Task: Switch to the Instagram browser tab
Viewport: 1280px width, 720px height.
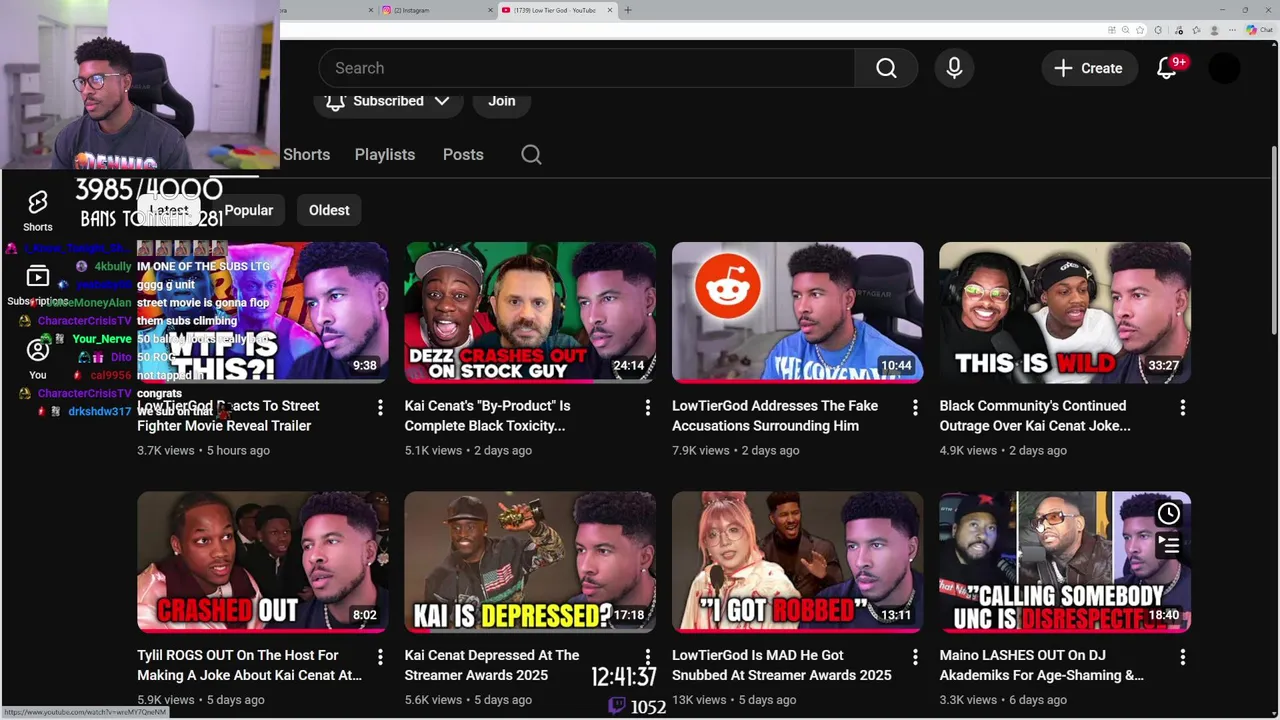Action: tap(435, 10)
